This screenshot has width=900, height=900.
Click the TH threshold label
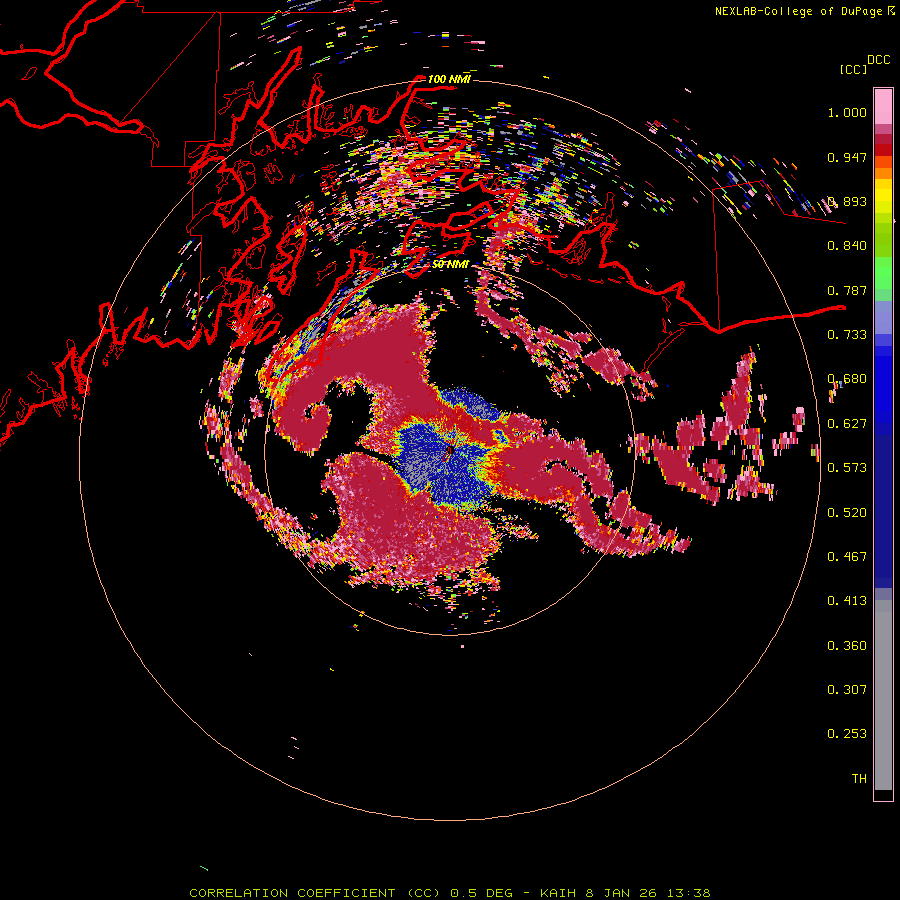(859, 778)
